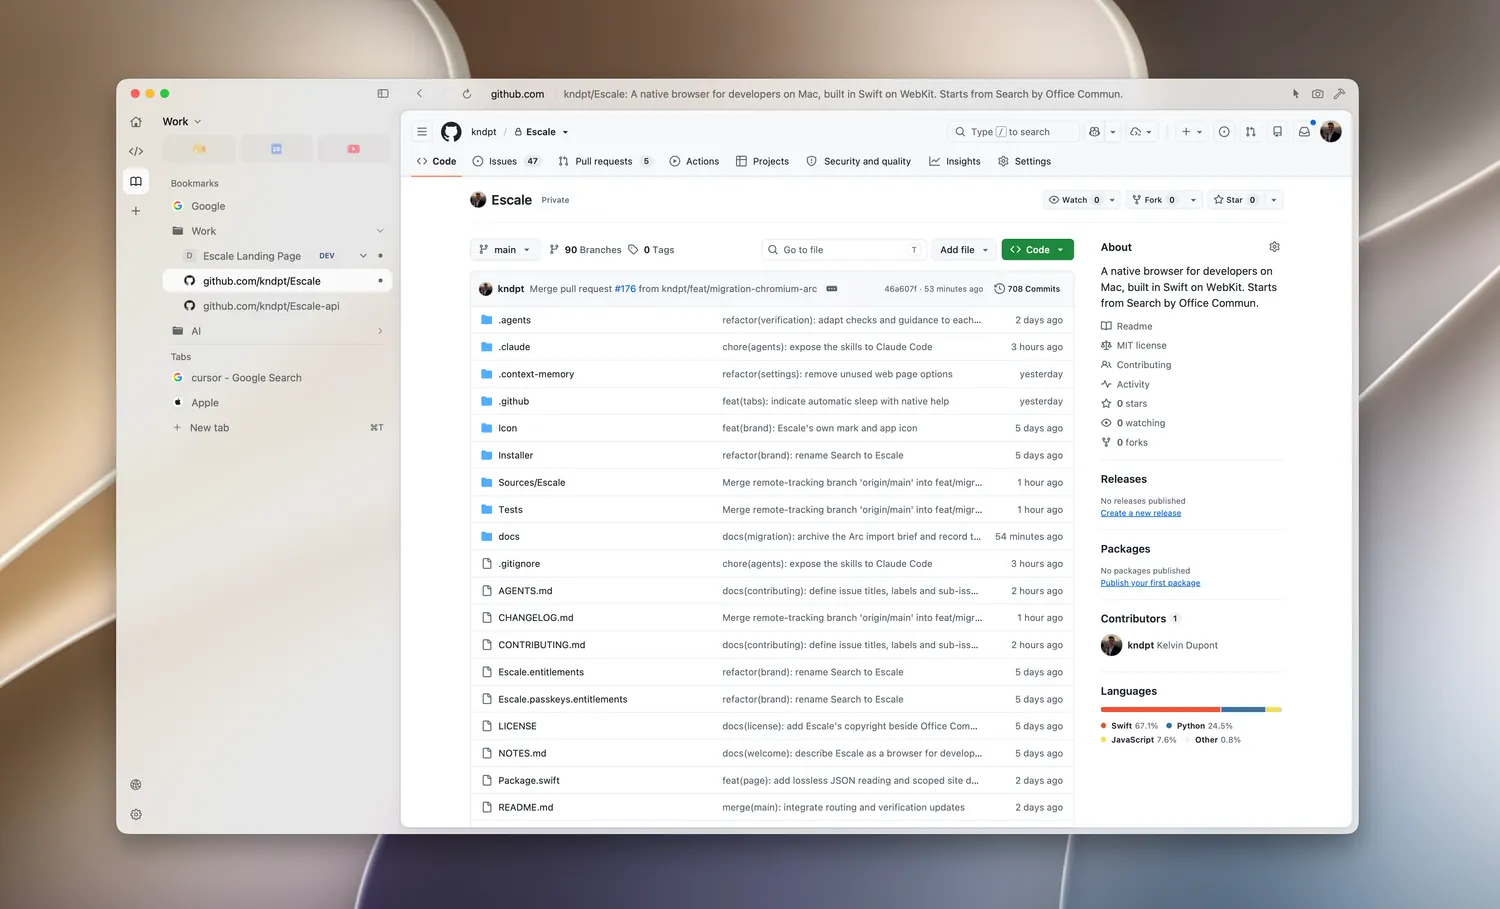Screen dimensions: 1500x909
Task: Switch to the Issues tab
Action: point(506,161)
